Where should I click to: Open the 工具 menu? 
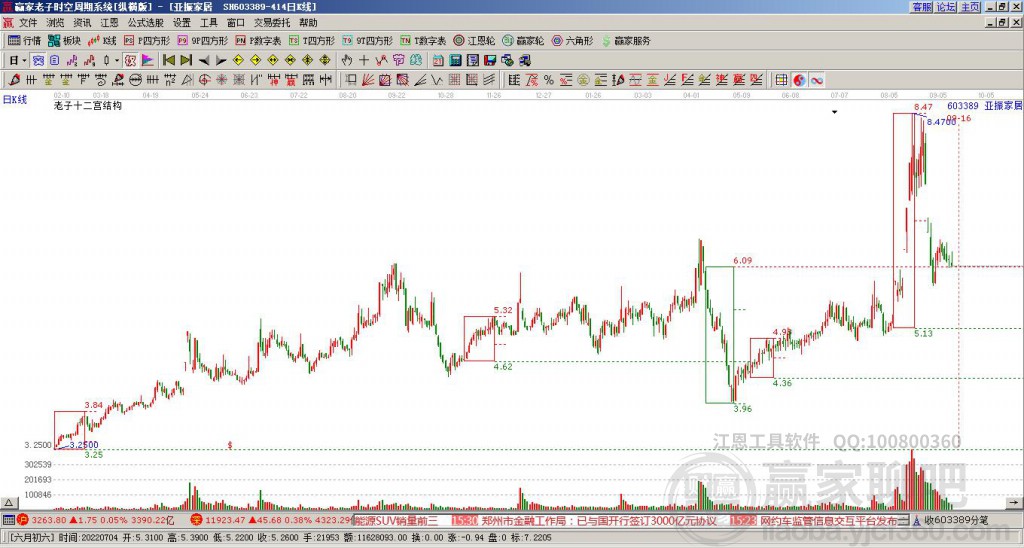pos(209,23)
